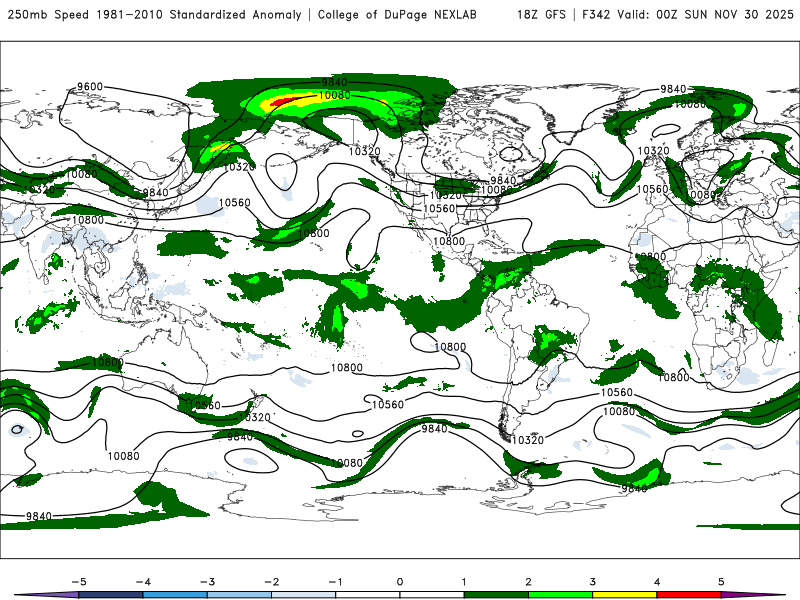Click the dark green 1 to 2 colorbar segment
Screen dimensions: 800x600
(x=496, y=595)
